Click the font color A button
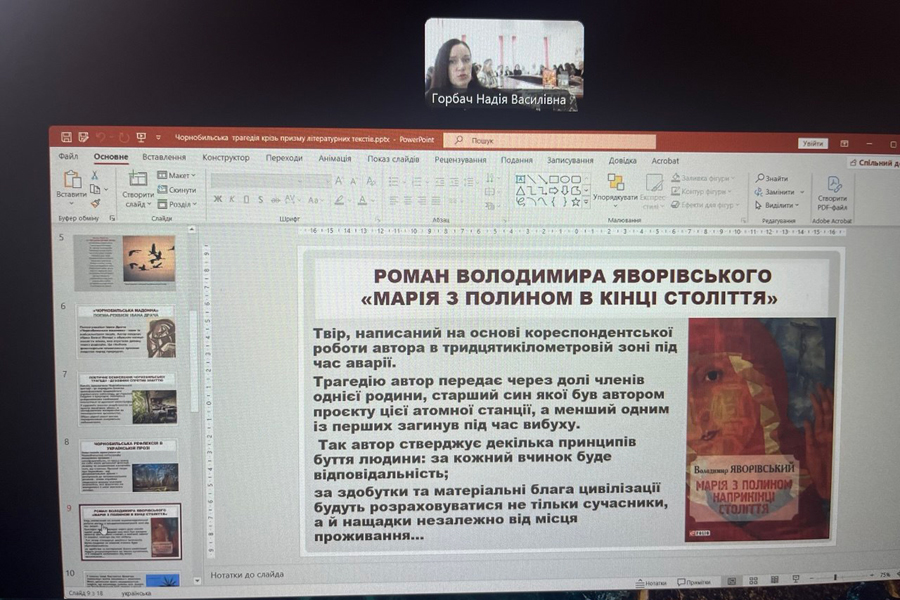Viewport: 900px width, 600px height. pos(362,200)
